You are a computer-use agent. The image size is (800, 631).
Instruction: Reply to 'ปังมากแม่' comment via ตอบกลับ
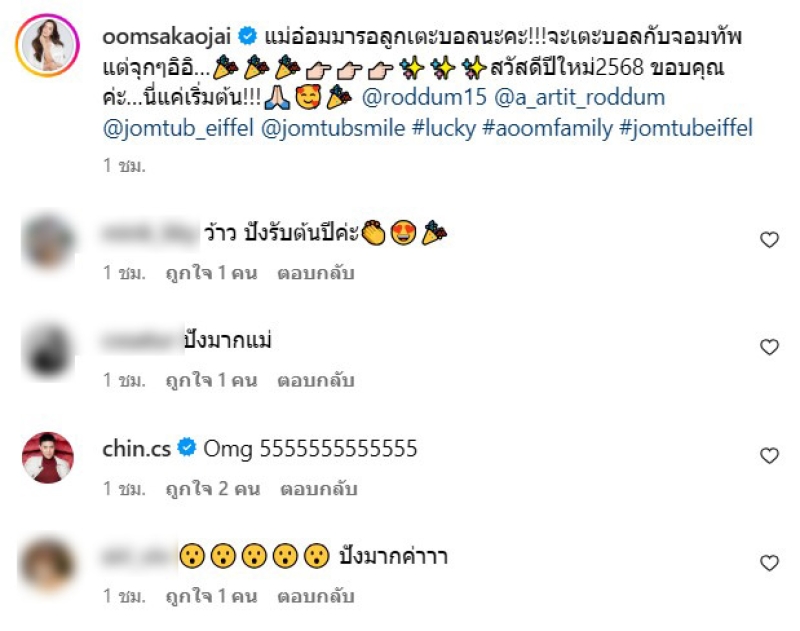click(316, 381)
